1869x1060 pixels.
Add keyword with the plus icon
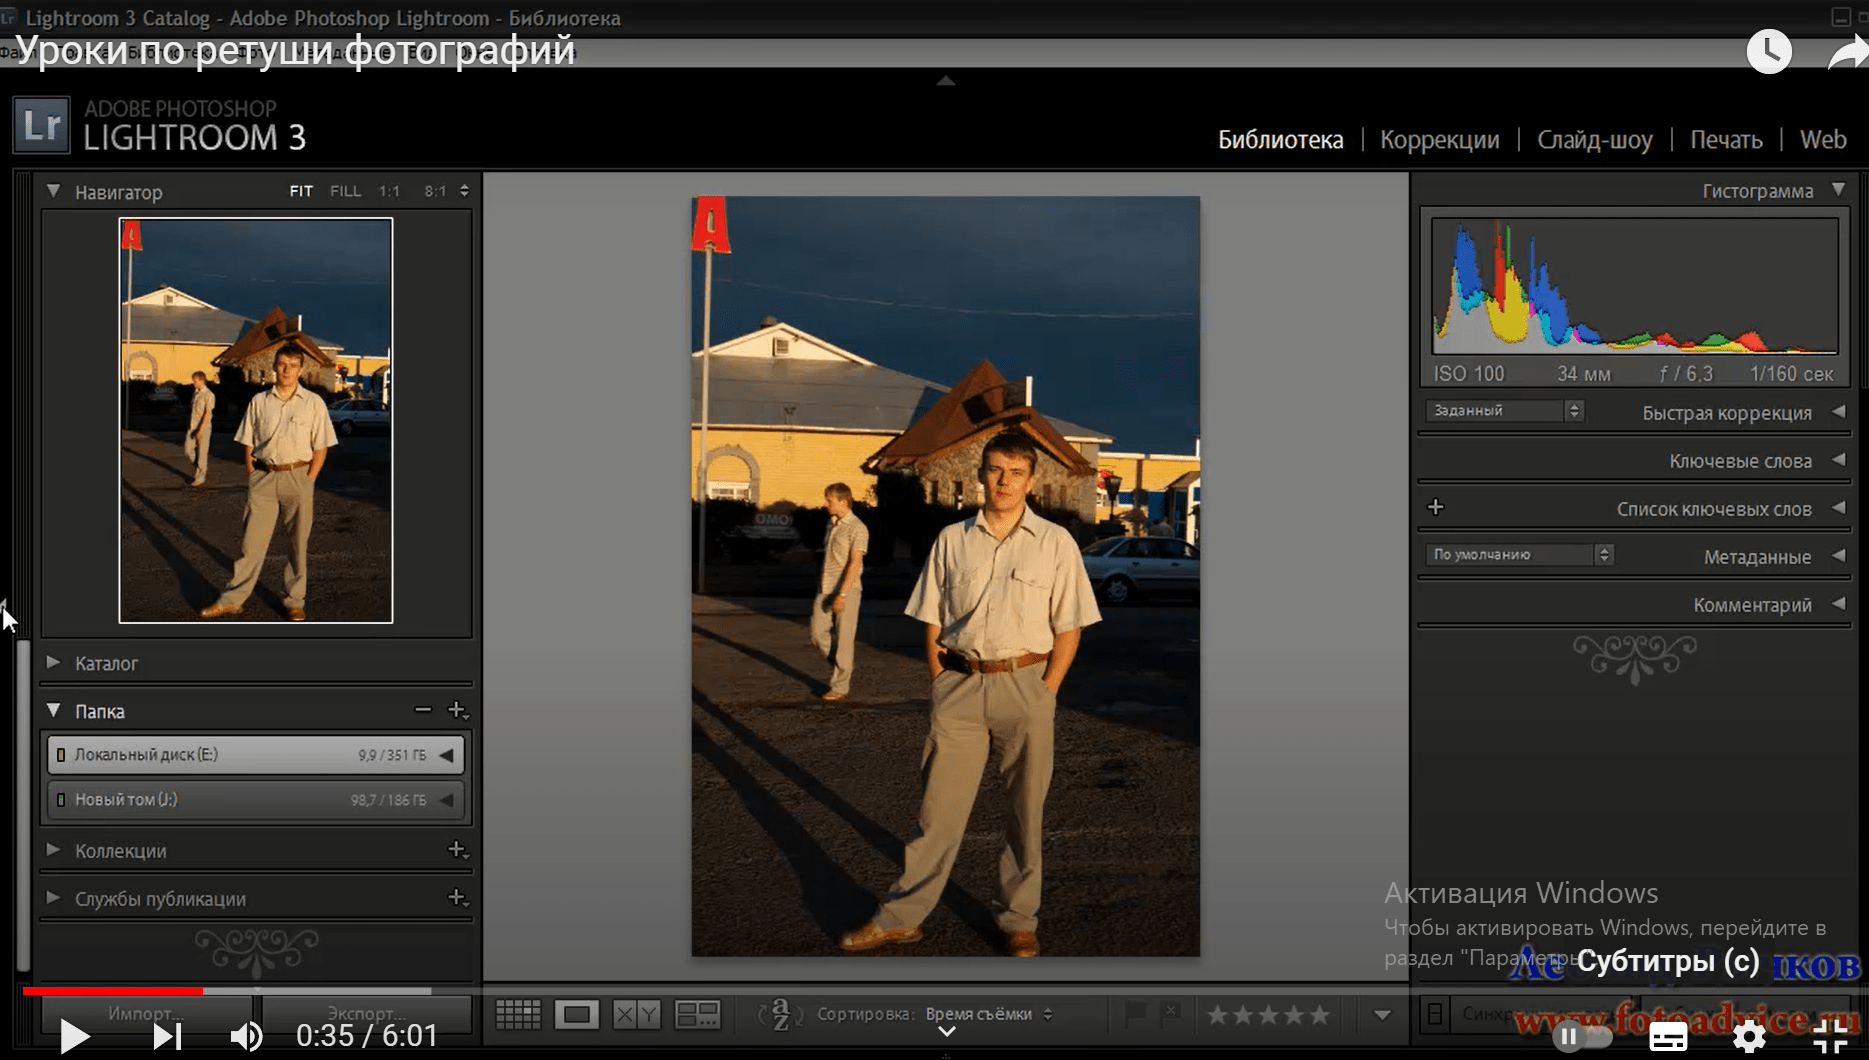1436,507
